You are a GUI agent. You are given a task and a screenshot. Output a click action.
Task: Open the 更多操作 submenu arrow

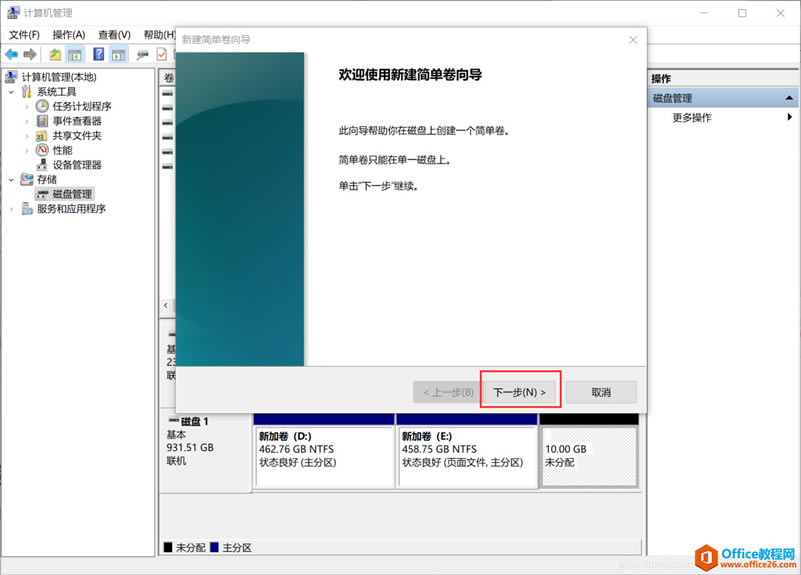790,117
